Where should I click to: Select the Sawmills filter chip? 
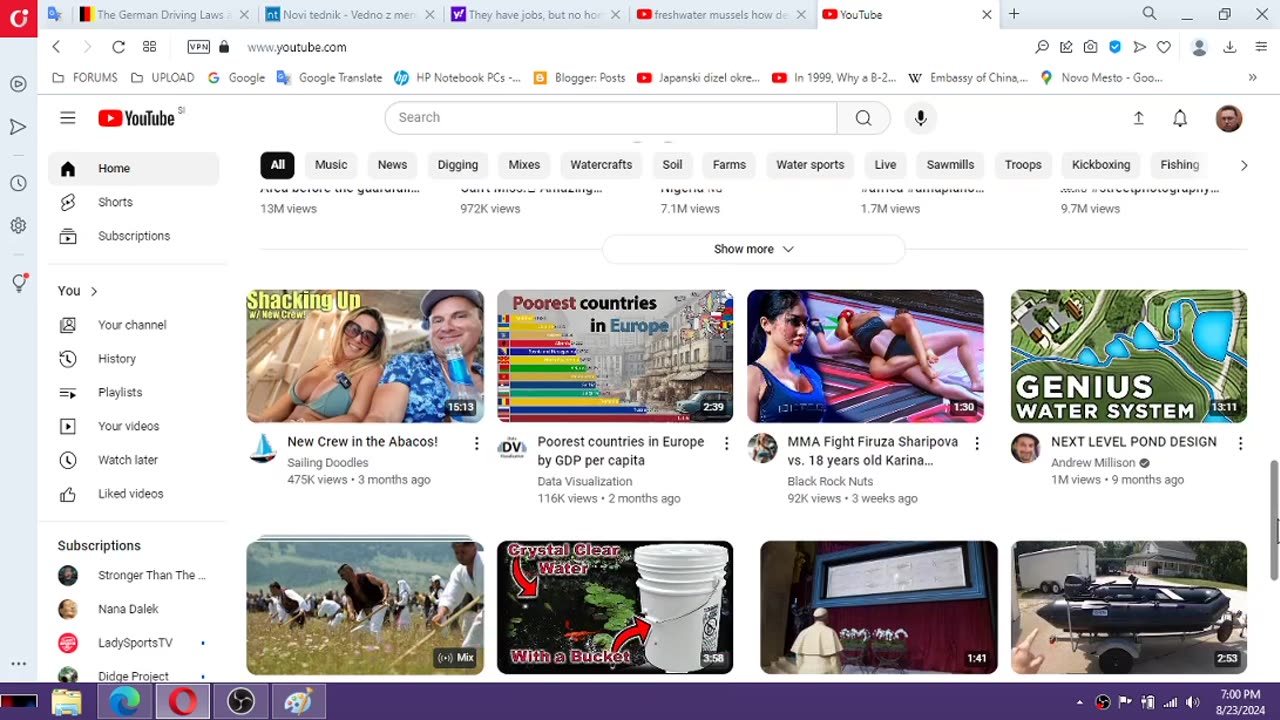click(950, 165)
